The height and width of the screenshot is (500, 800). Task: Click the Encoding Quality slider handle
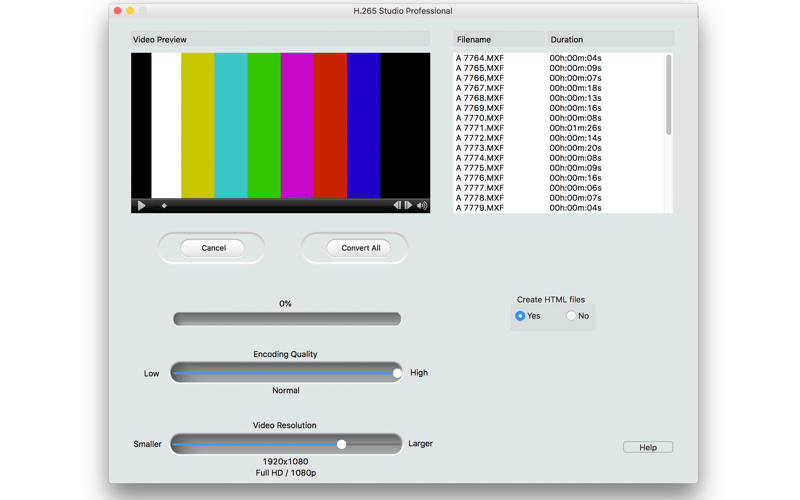pyautogui.click(x=397, y=373)
